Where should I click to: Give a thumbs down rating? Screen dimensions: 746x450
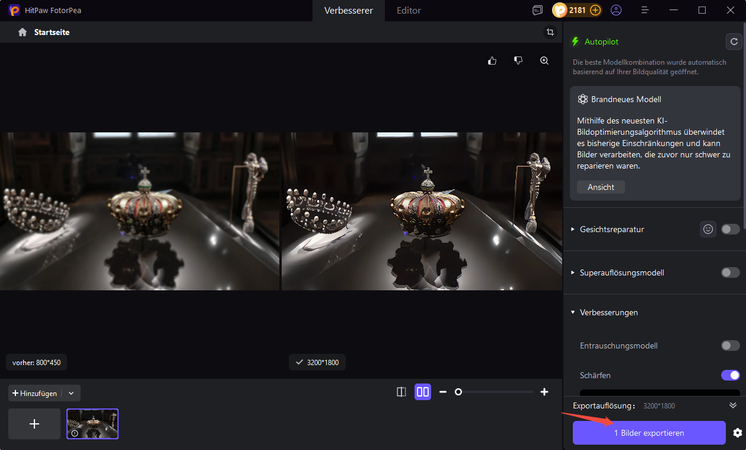click(518, 61)
